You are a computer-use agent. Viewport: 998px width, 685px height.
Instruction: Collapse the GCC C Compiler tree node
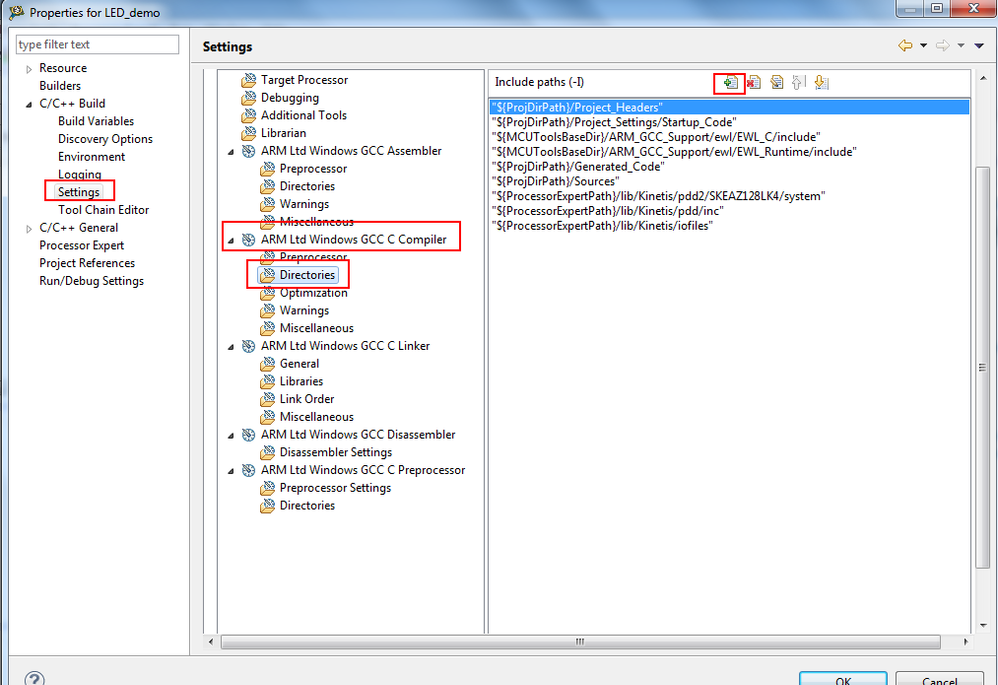click(x=230, y=240)
